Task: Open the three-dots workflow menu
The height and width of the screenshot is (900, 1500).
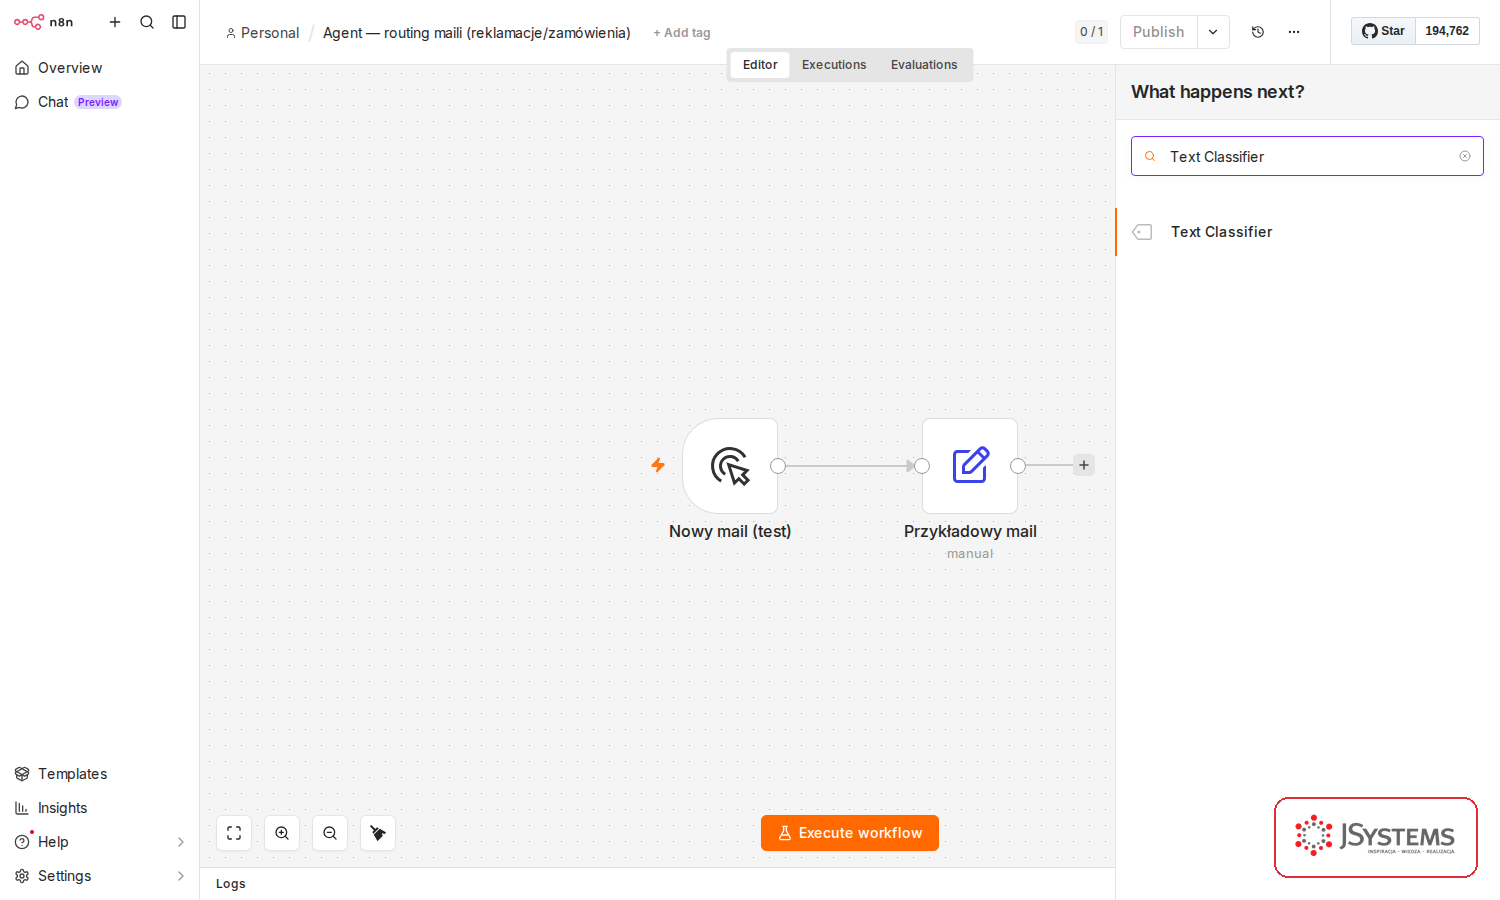Action: click(x=1294, y=32)
